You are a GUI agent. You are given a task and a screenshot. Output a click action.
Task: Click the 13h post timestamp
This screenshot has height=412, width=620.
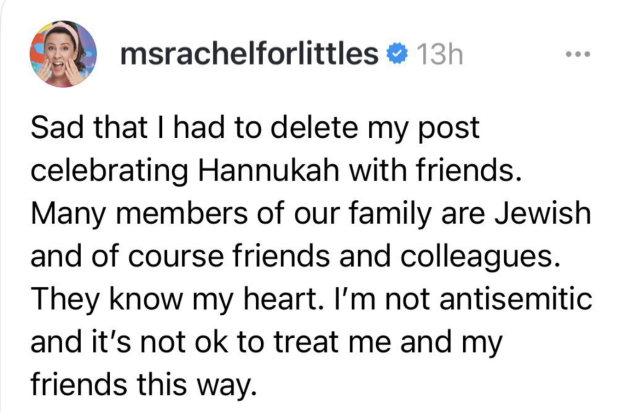(x=440, y=54)
